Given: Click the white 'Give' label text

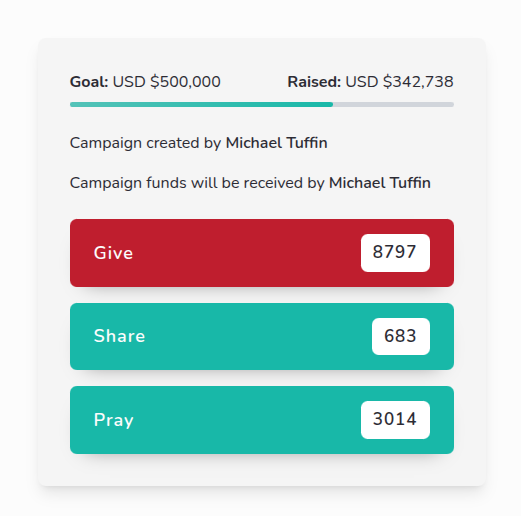Looking at the screenshot, I should pos(113,253).
